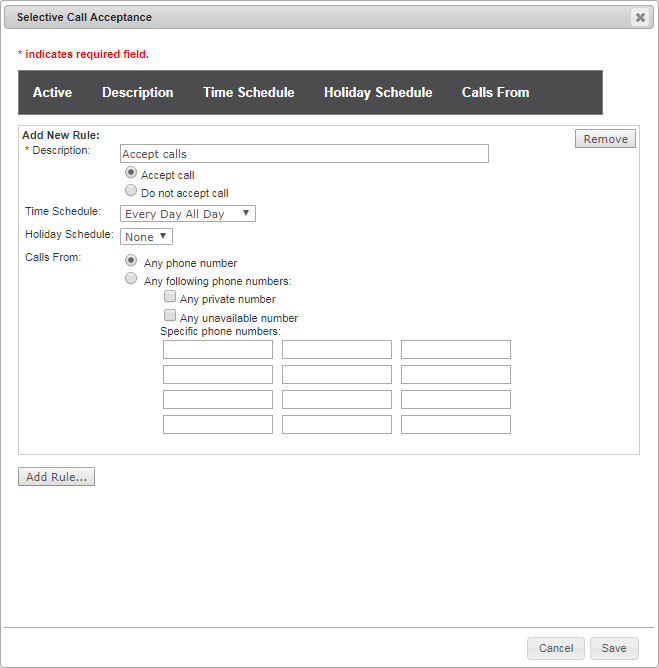This screenshot has height=668, width=659.
Task: Click the bottom-left phone number field
Action: pyautogui.click(x=218, y=425)
